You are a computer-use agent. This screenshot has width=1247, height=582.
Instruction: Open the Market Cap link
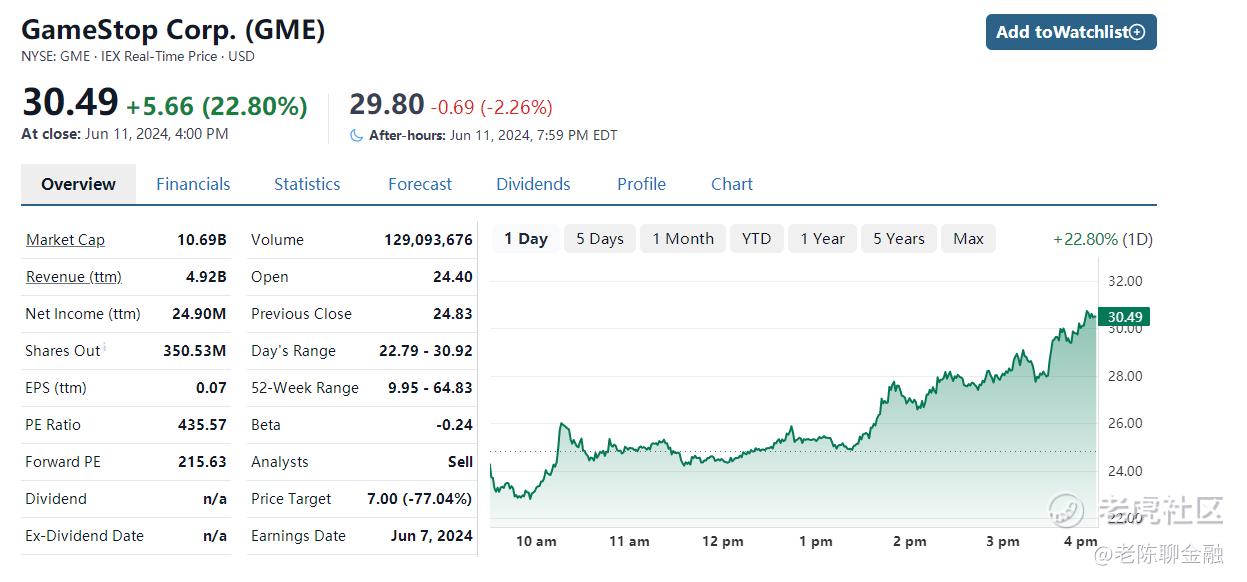(65, 240)
